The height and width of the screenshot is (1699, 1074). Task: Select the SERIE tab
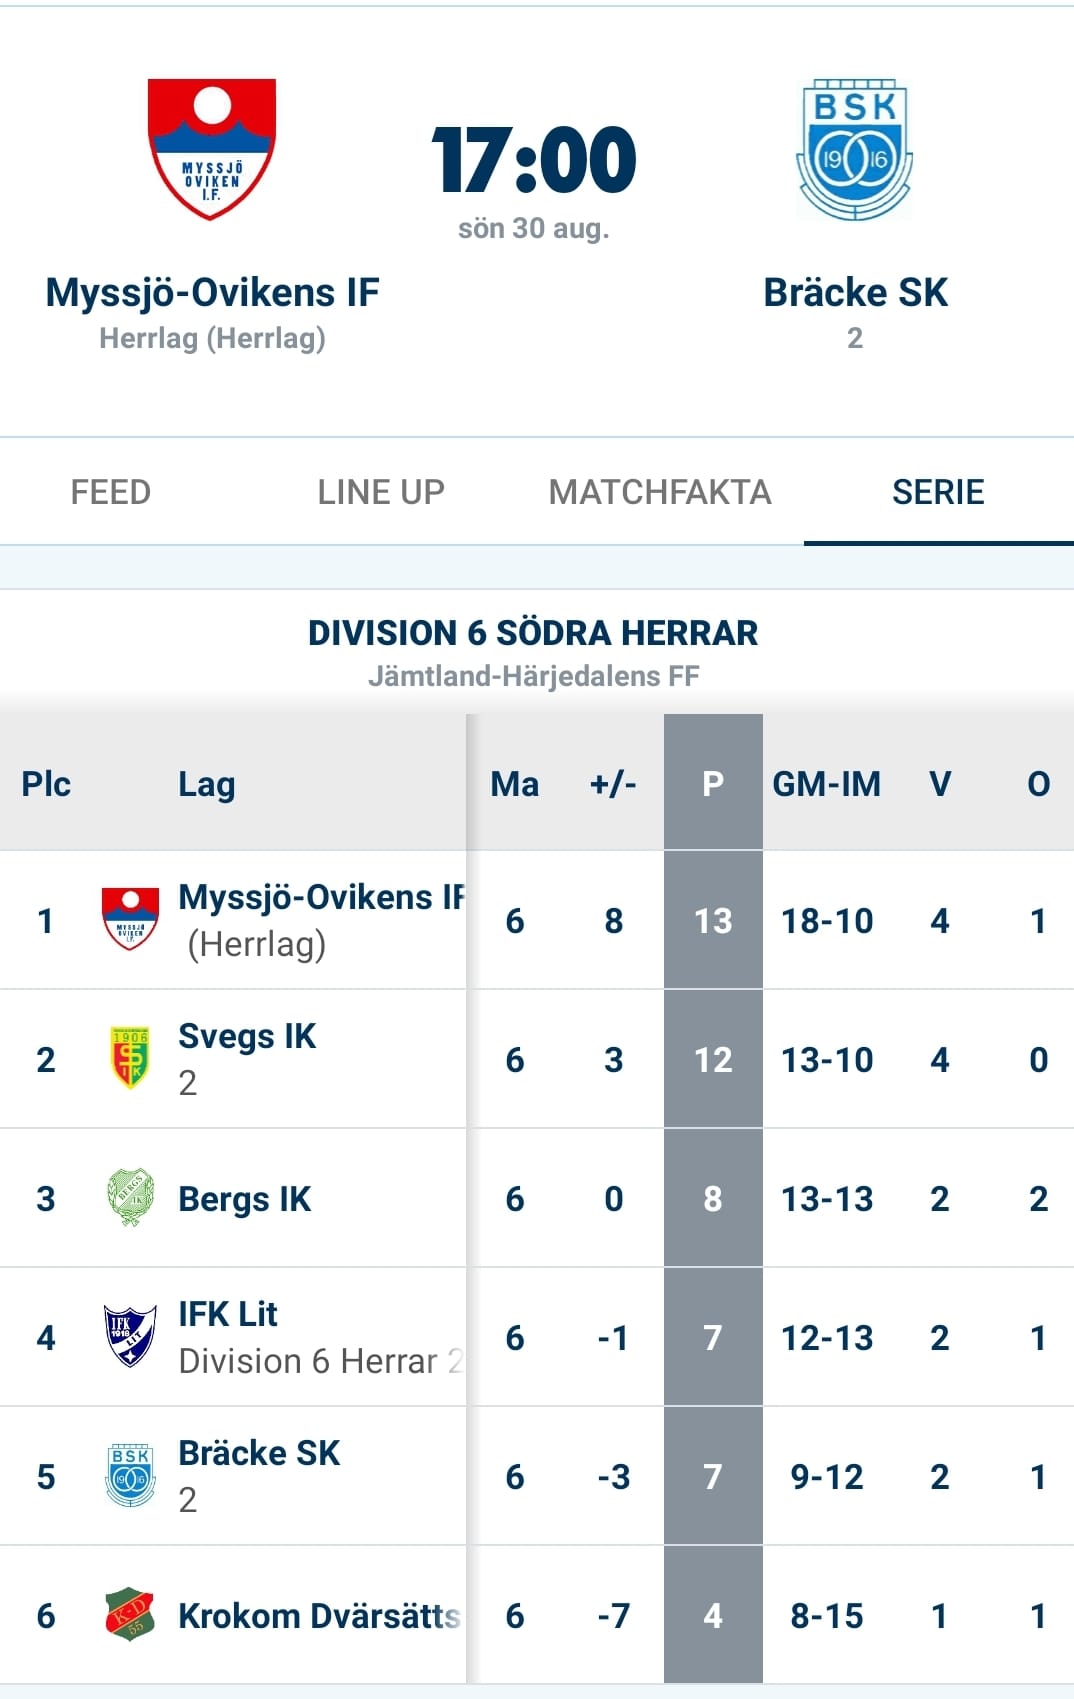pos(938,492)
